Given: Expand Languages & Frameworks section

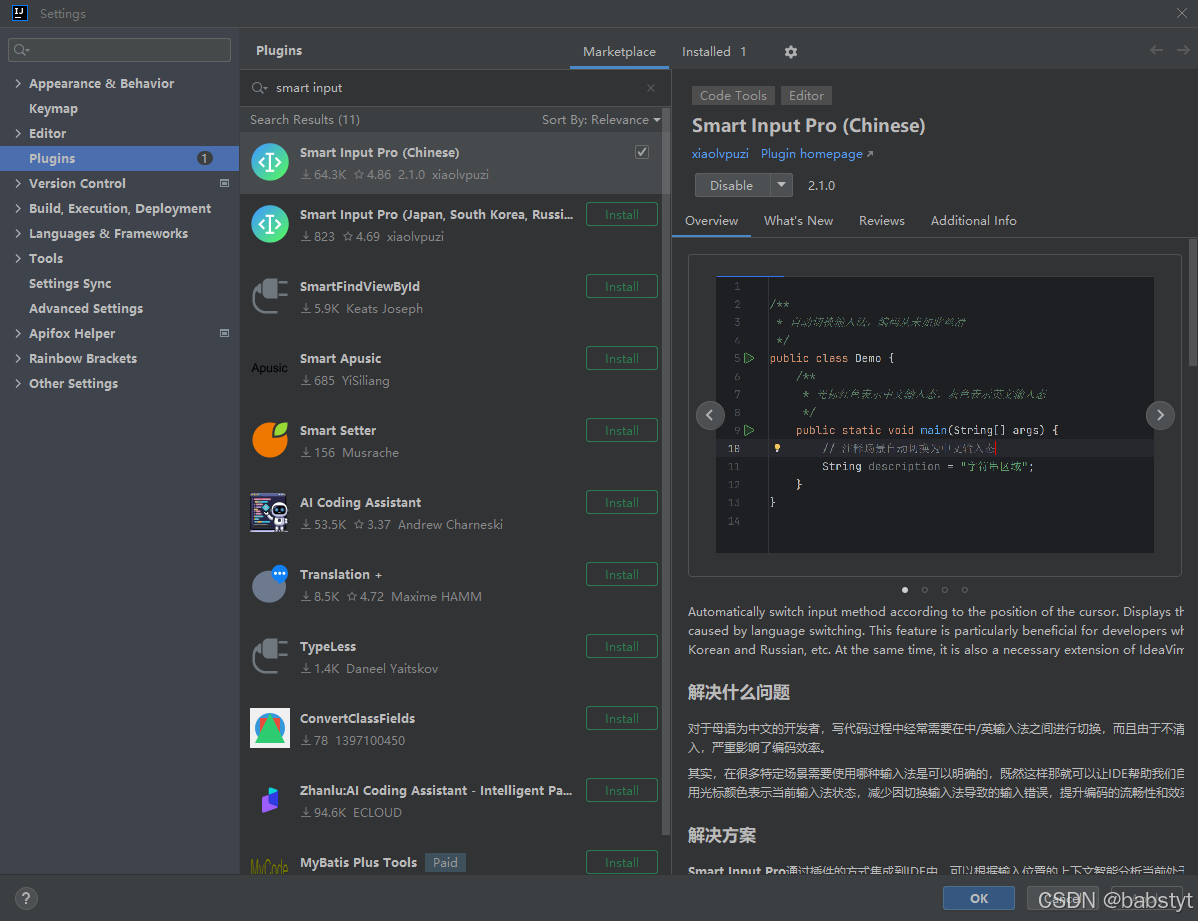Looking at the screenshot, I should point(18,233).
